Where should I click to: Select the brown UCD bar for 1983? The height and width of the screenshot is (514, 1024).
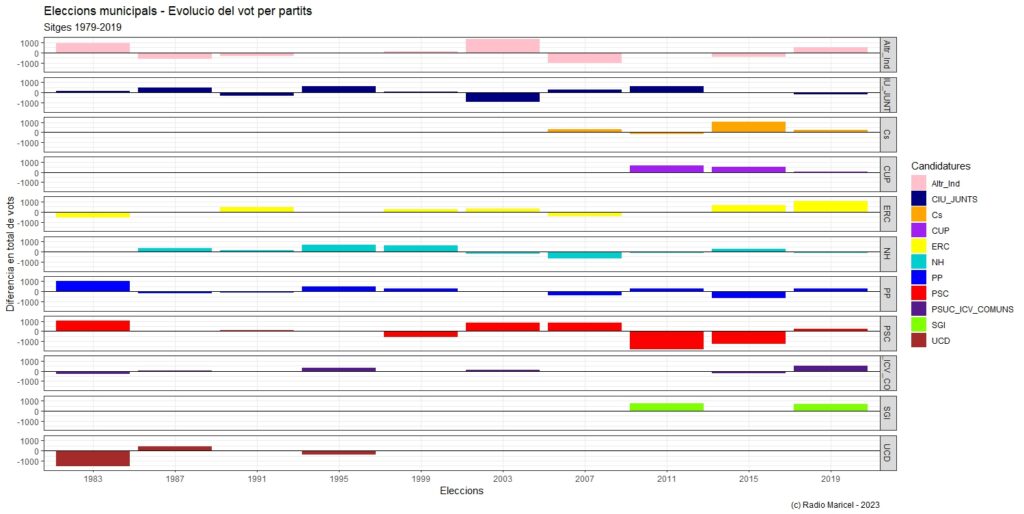tap(93, 458)
